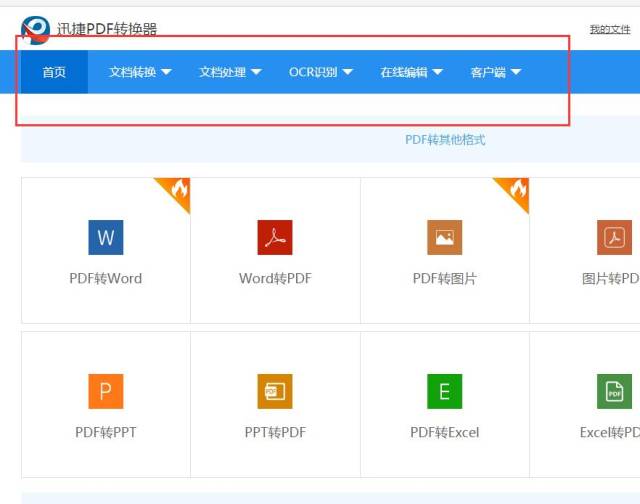
Task: Open the PDF转Word blue W icon
Action: point(106,238)
